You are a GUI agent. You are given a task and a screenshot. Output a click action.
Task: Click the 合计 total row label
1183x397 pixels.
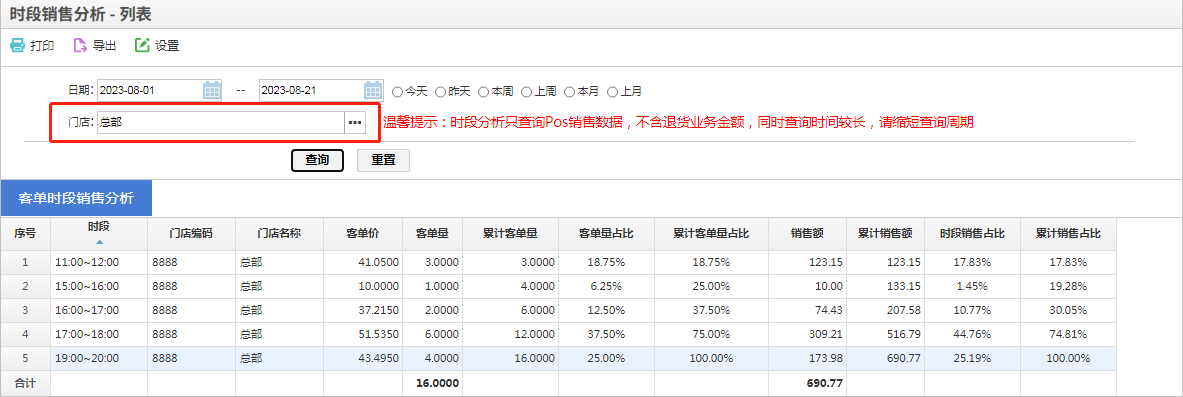point(26,383)
